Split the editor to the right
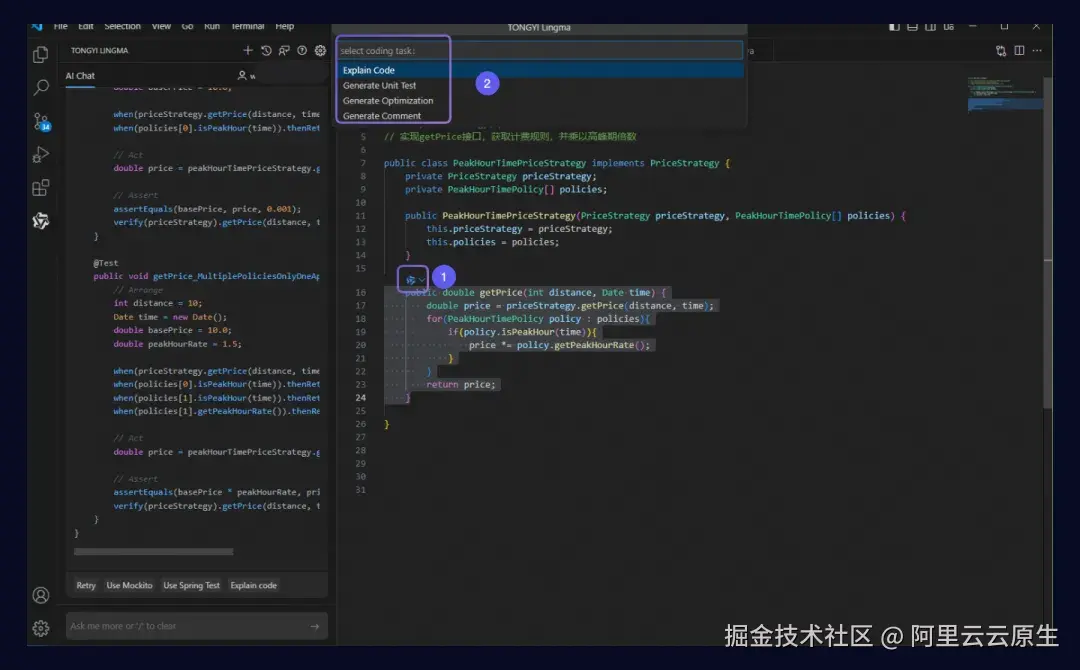 point(1019,50)
